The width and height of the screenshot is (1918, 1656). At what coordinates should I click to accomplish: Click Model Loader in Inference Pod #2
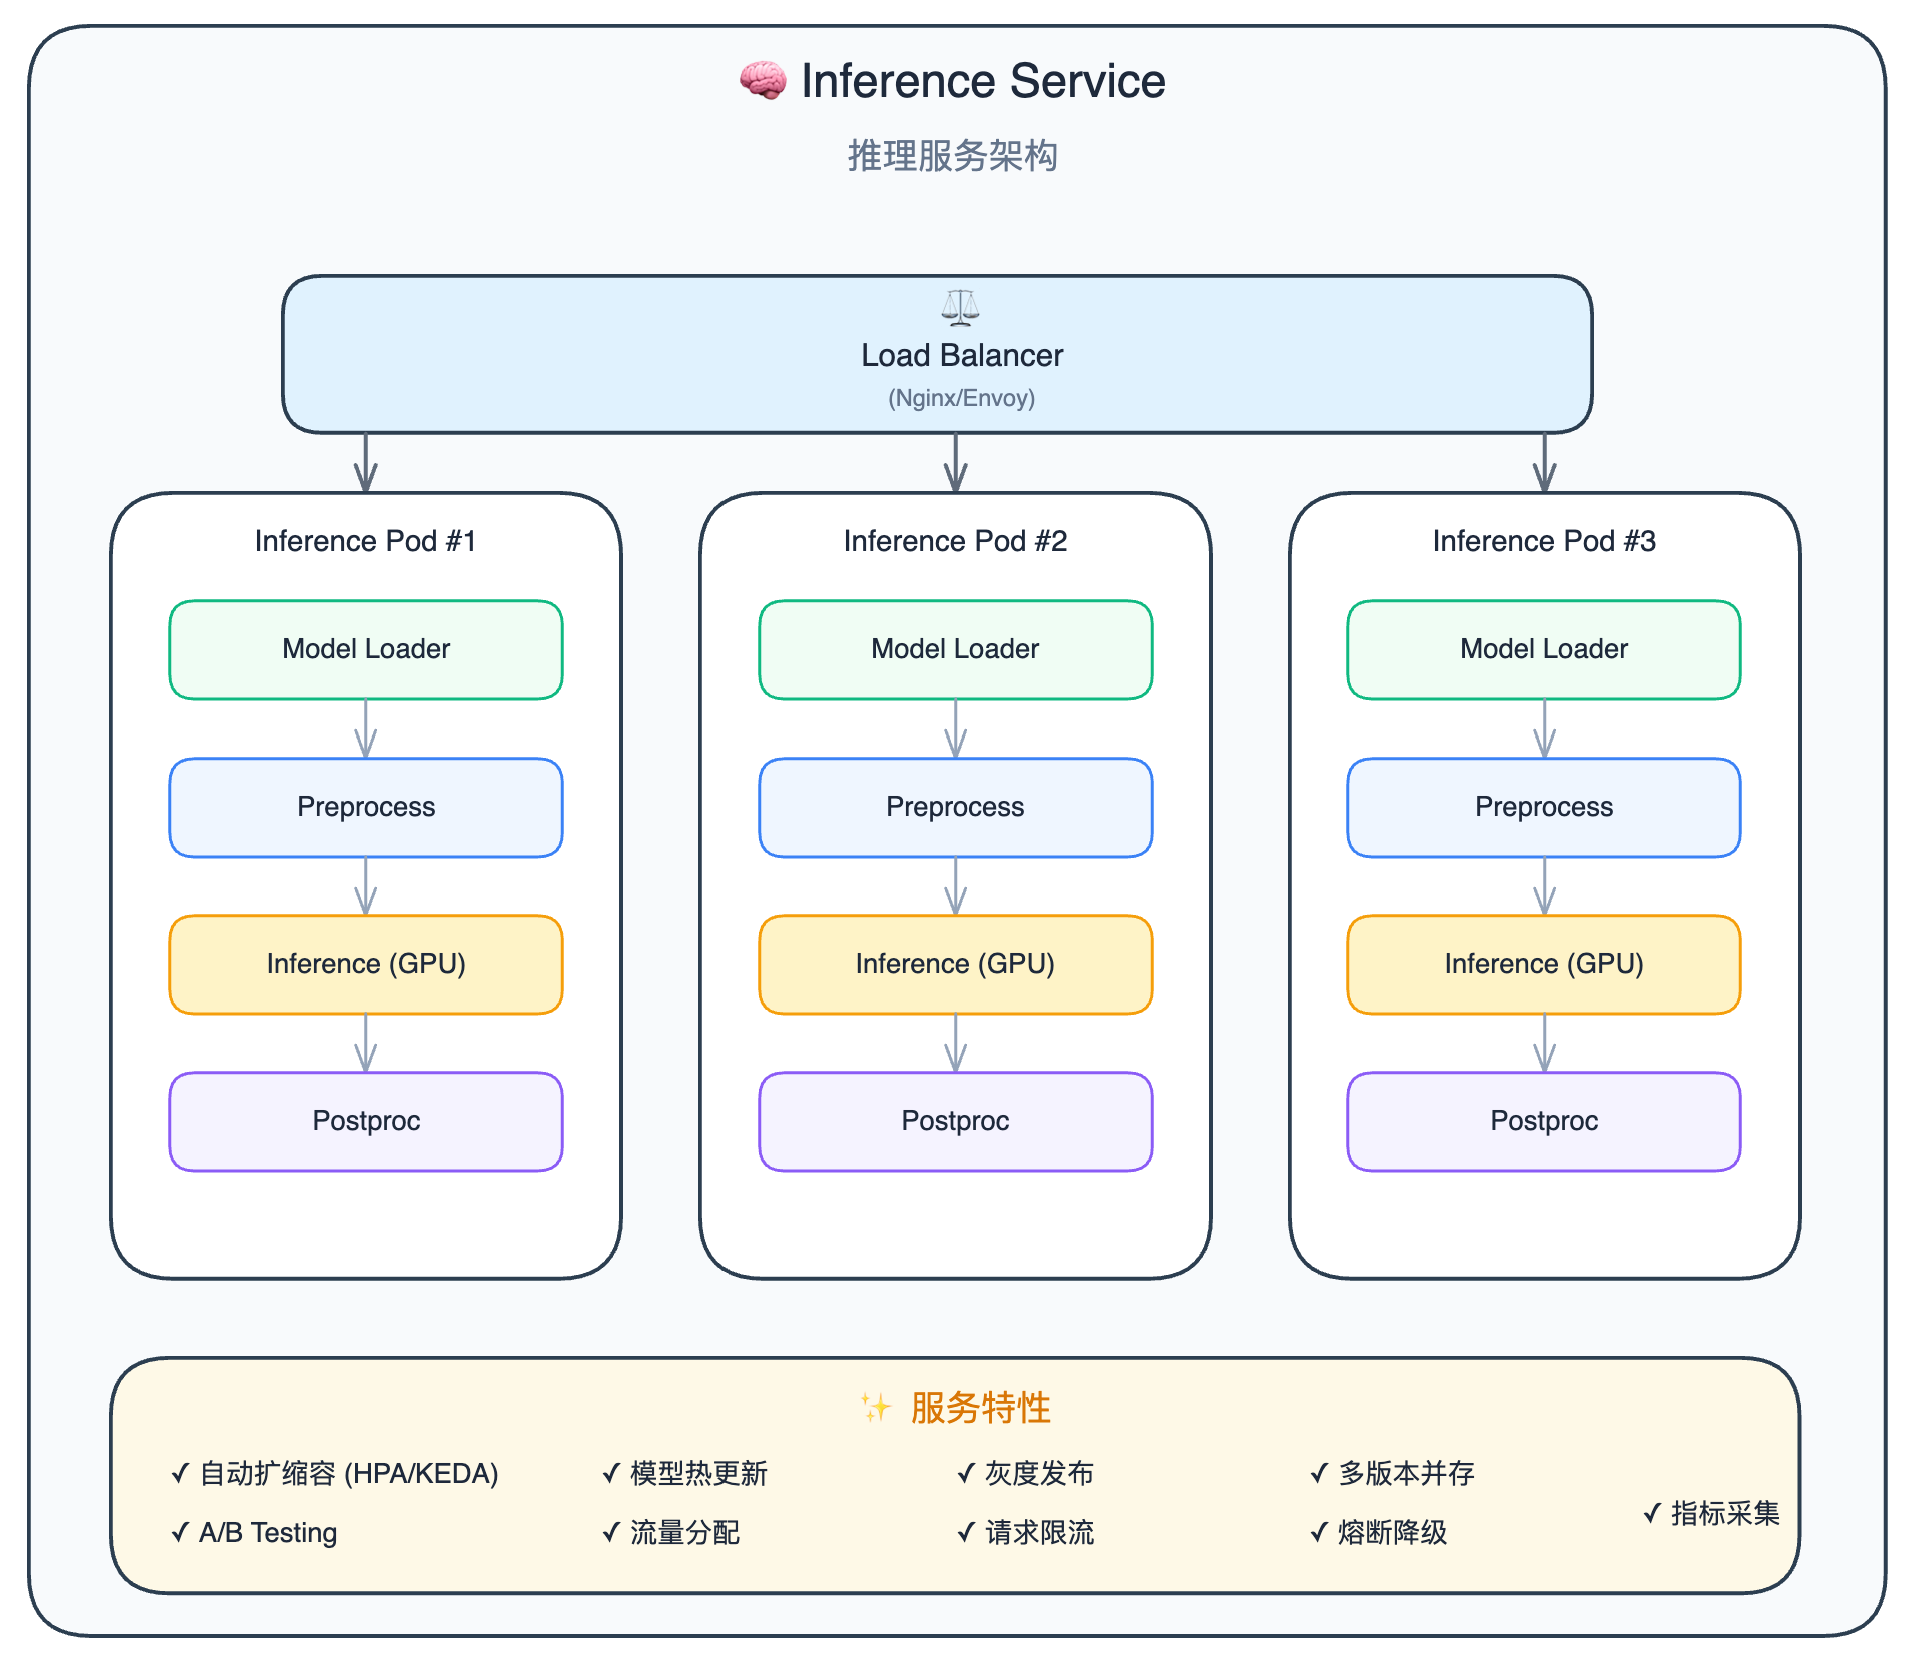[x=955, y=649]
